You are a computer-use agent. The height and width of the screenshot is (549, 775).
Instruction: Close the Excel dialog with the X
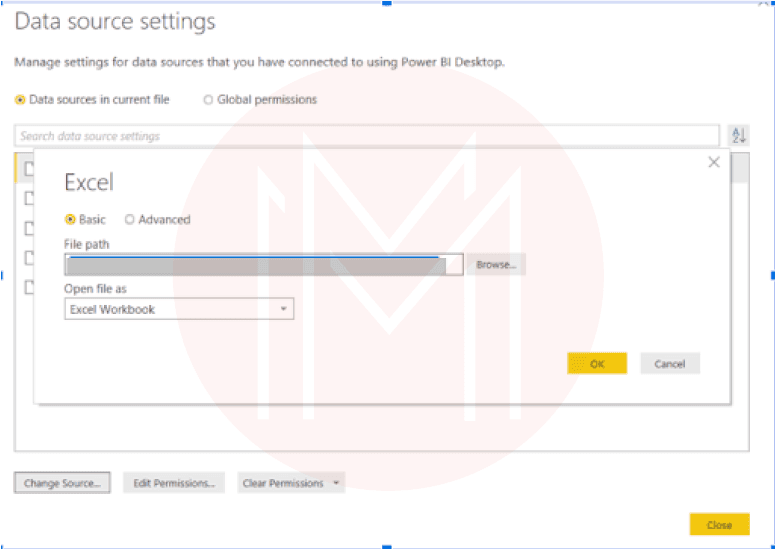713,162
